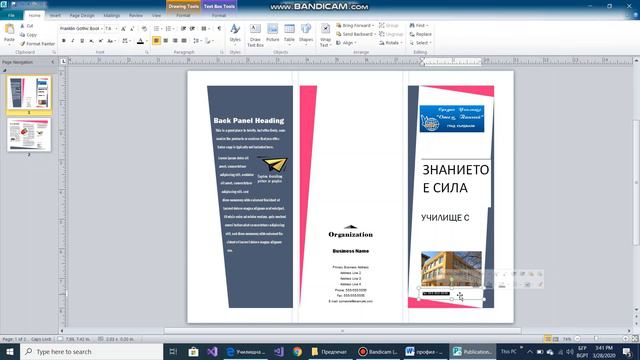
Task: Click the Increase Indent icon
Action: click(192, 29)
